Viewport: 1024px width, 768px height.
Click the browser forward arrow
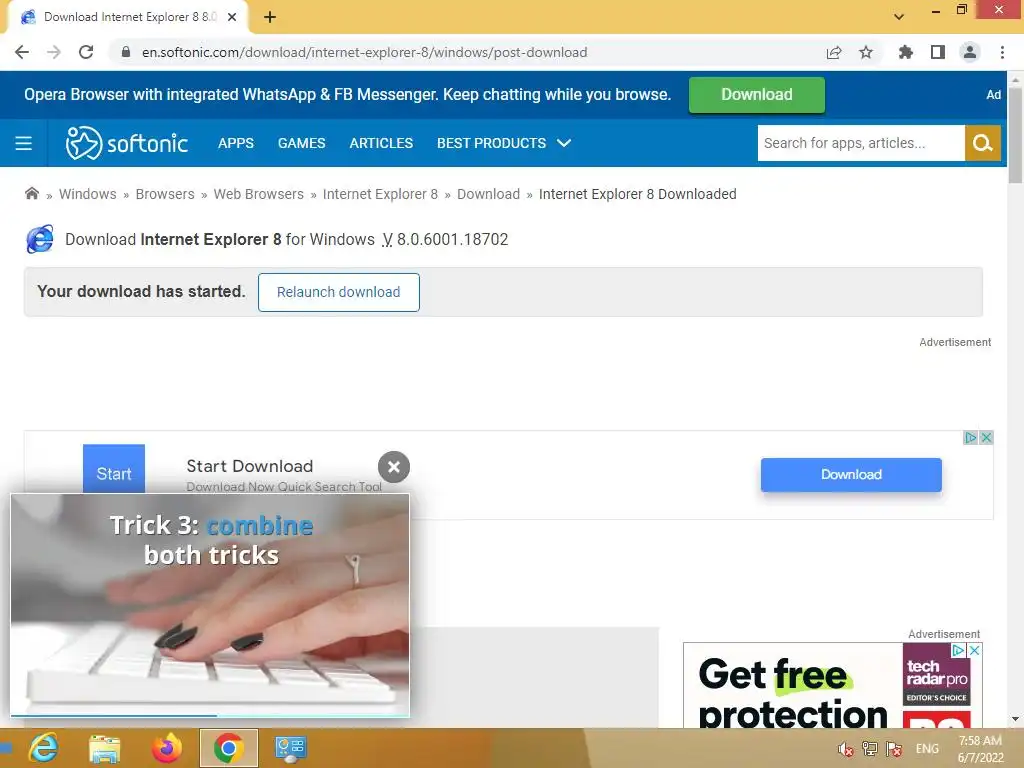54,52
